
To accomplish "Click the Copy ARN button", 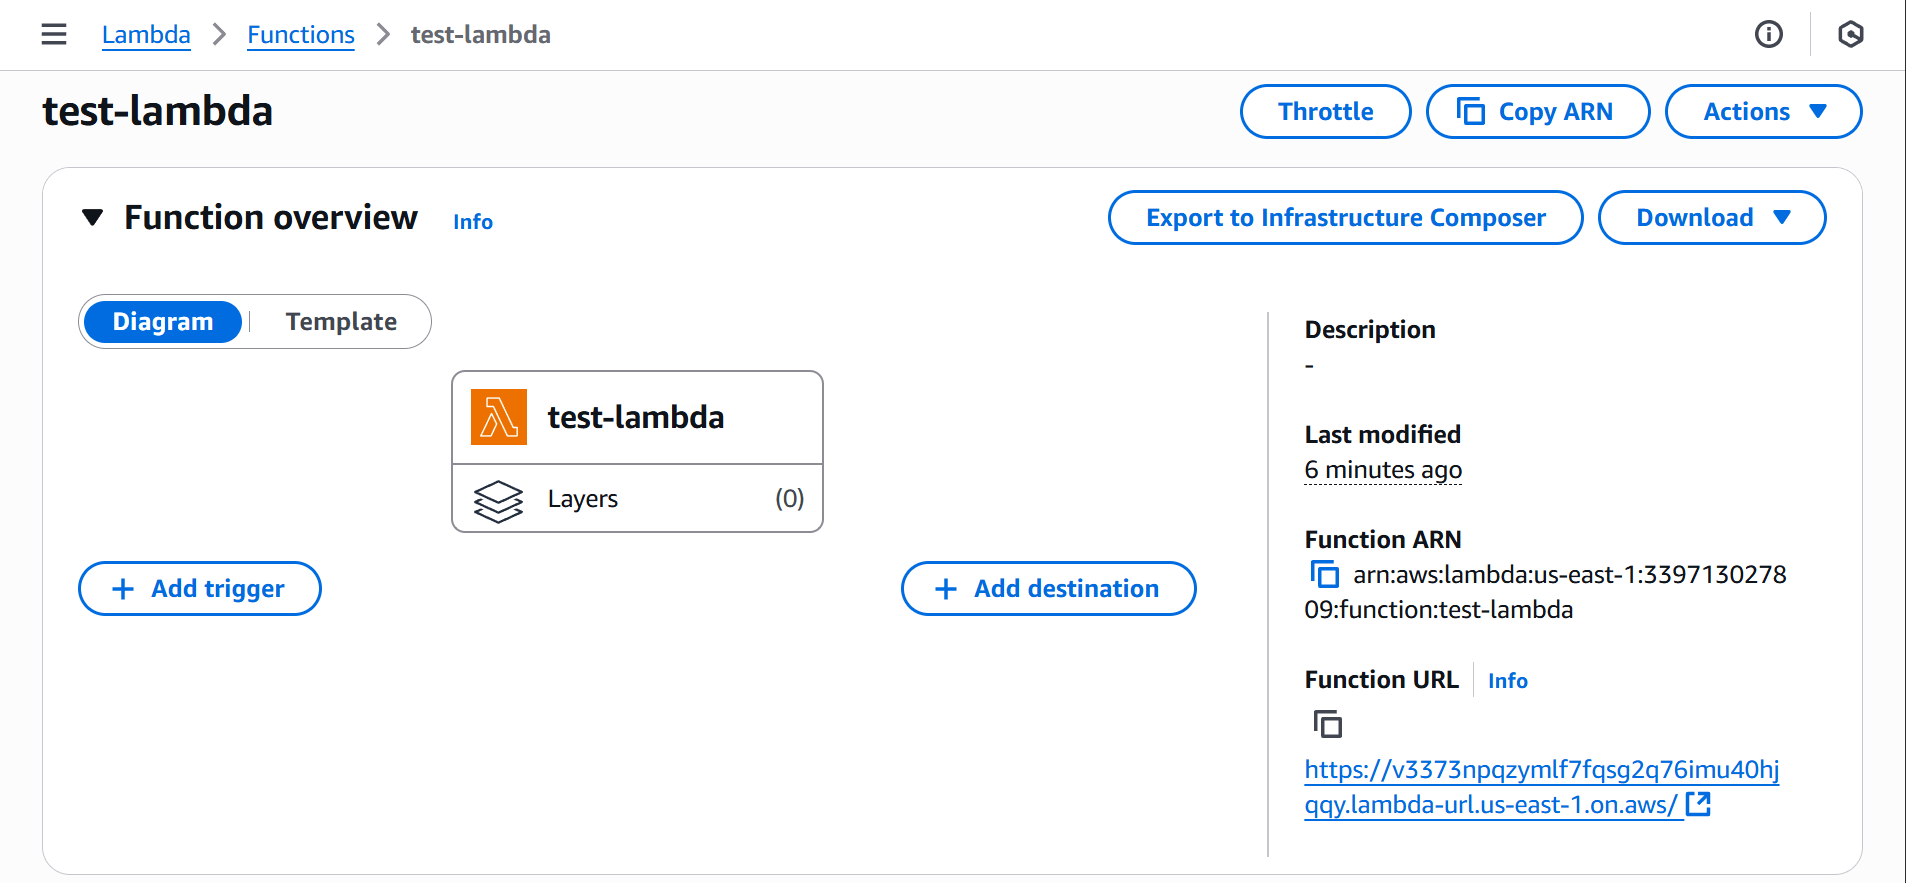I will [1537, 112].
